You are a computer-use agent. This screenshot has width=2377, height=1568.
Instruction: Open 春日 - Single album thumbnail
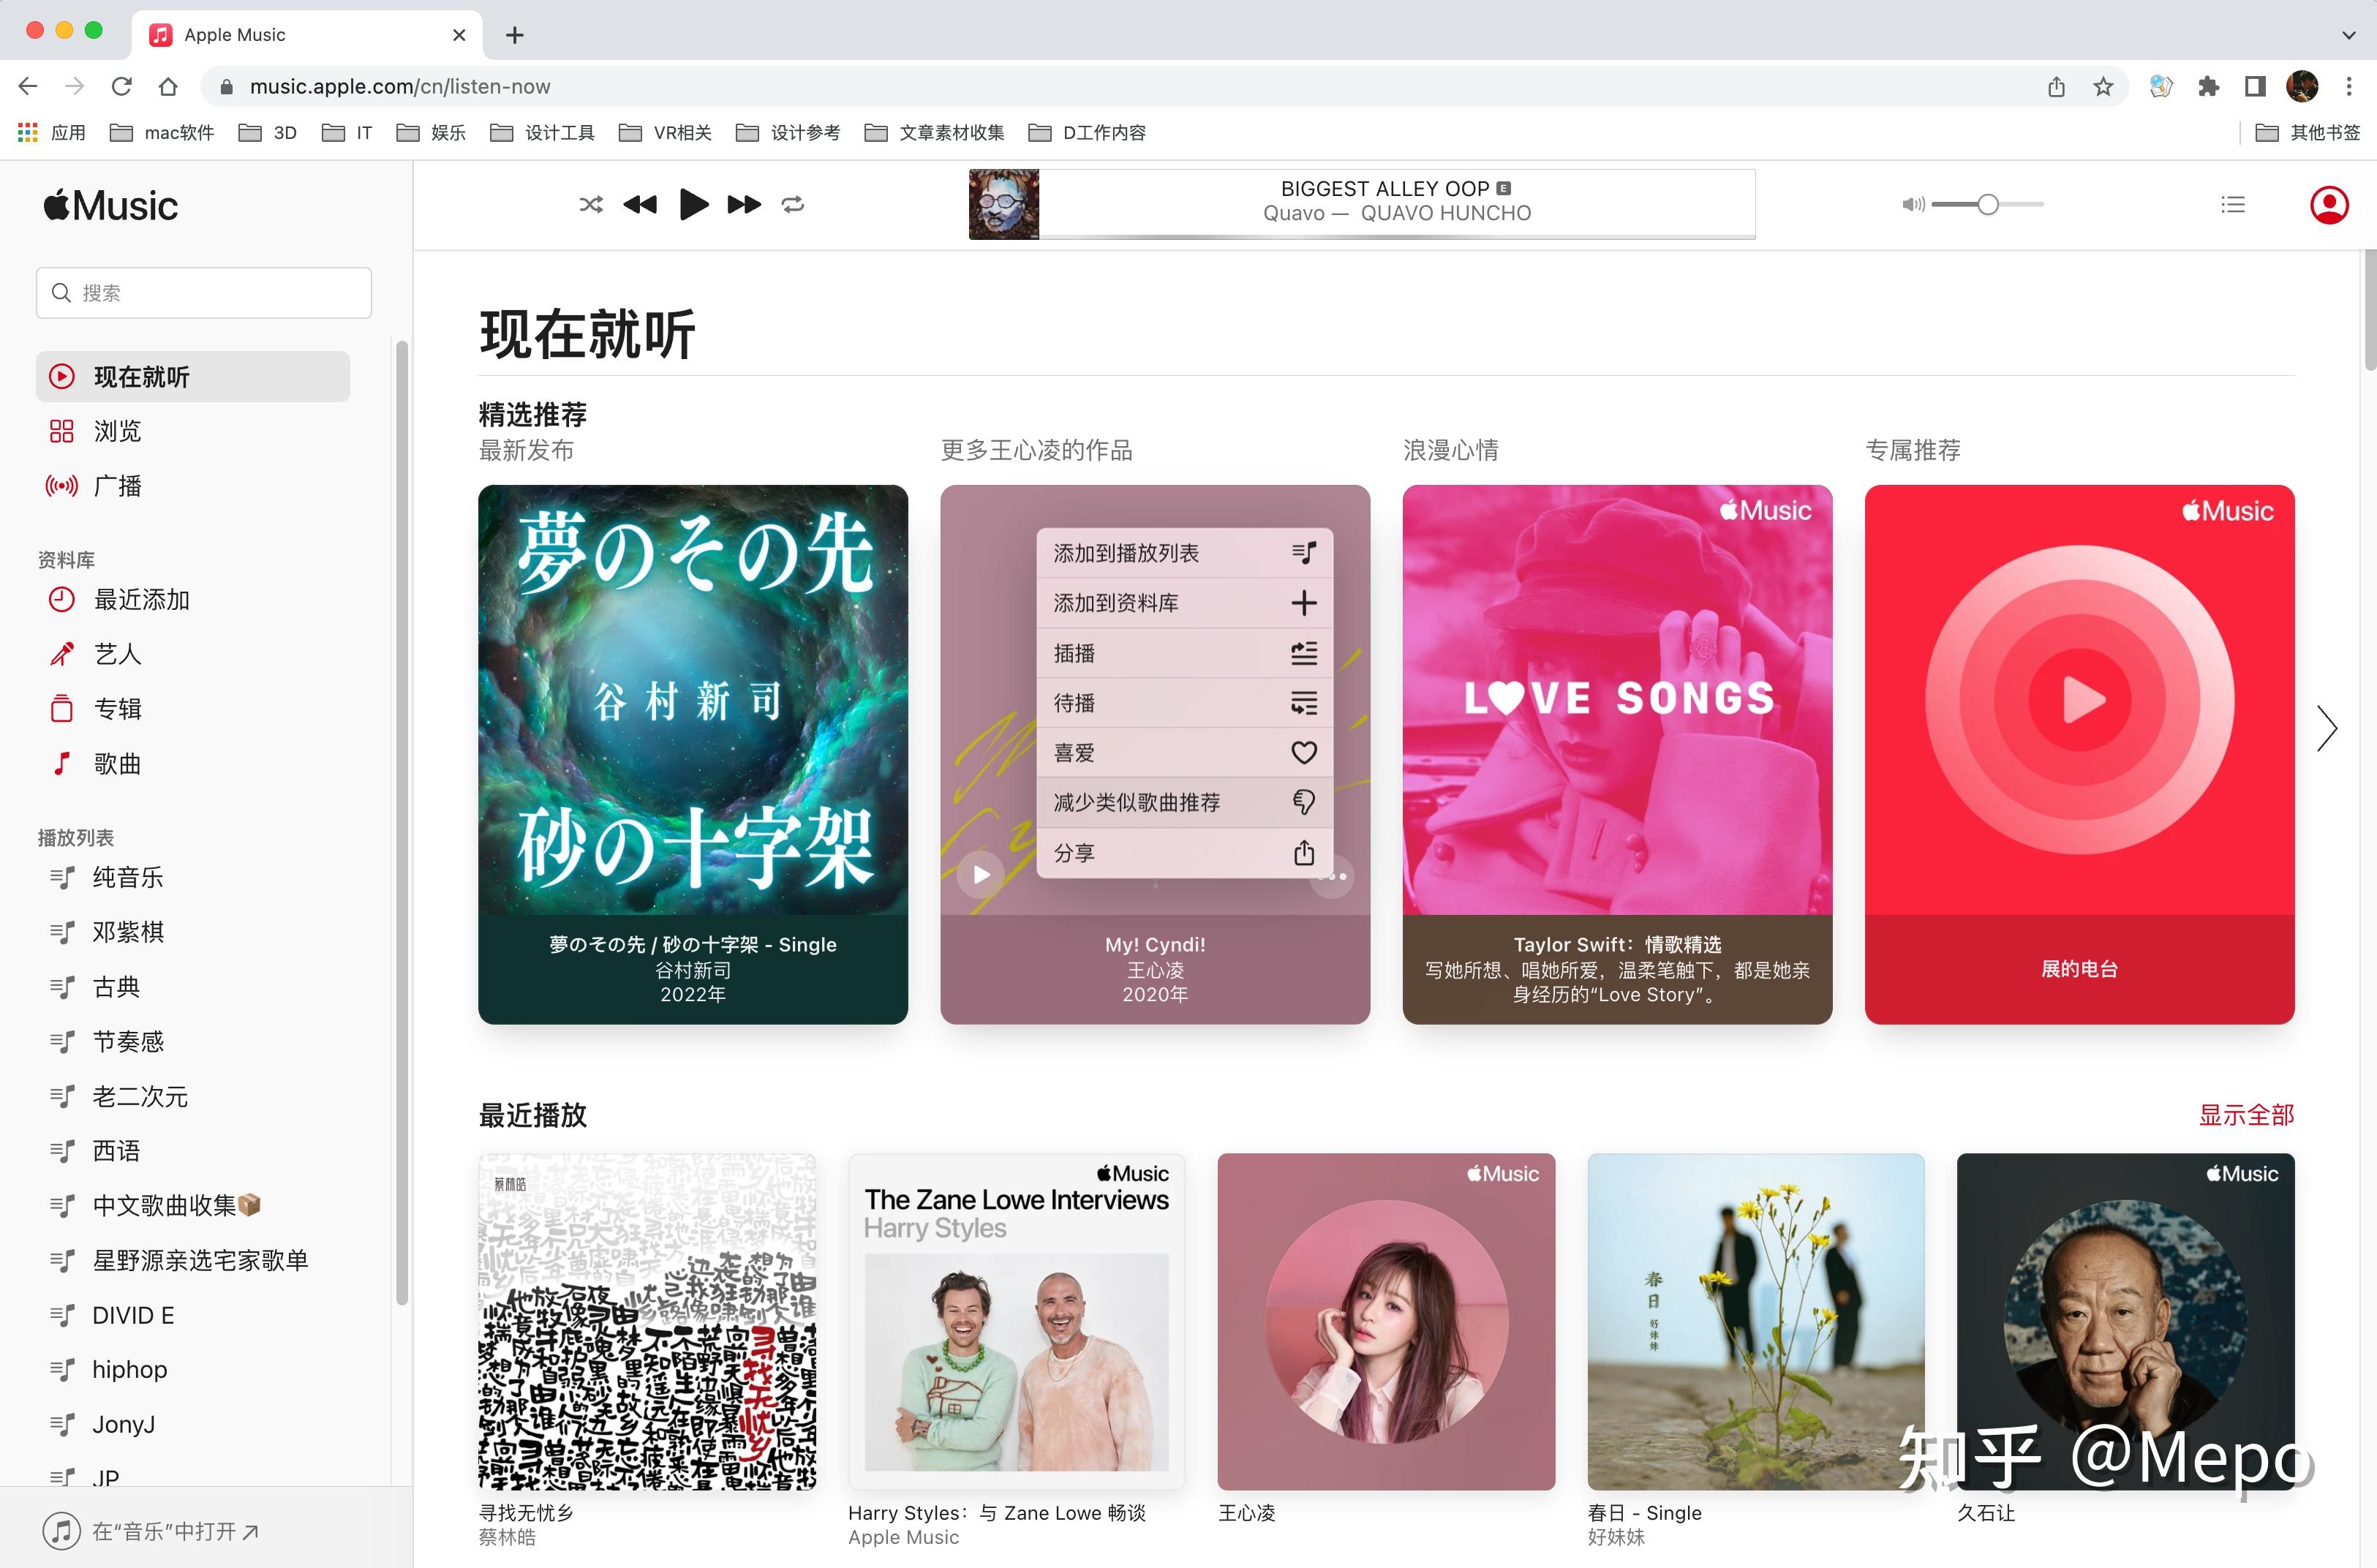point(1756,1322)
